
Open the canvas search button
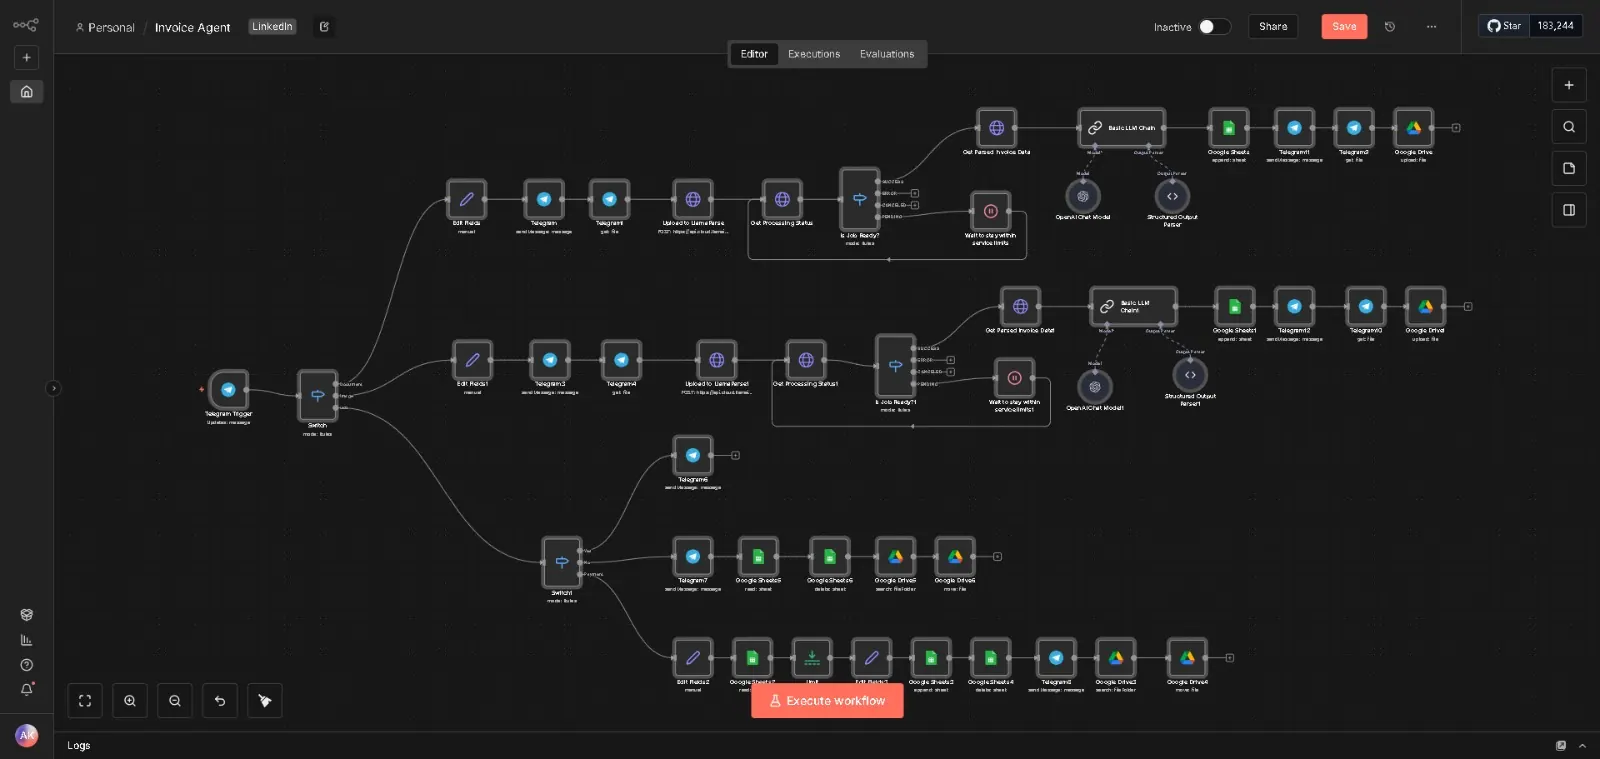point(1569,127)
